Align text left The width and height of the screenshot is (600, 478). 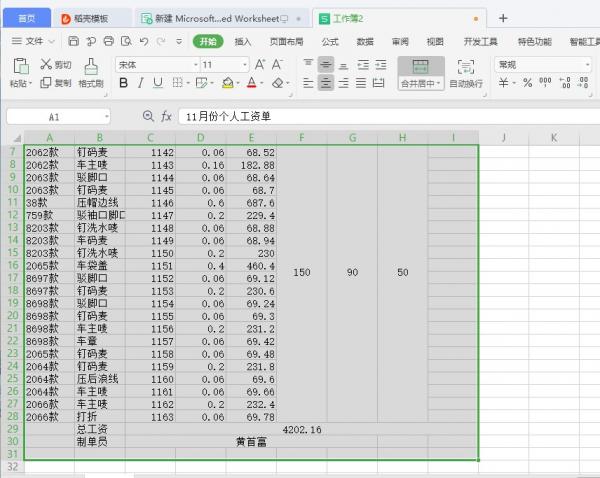pos(308,83)
